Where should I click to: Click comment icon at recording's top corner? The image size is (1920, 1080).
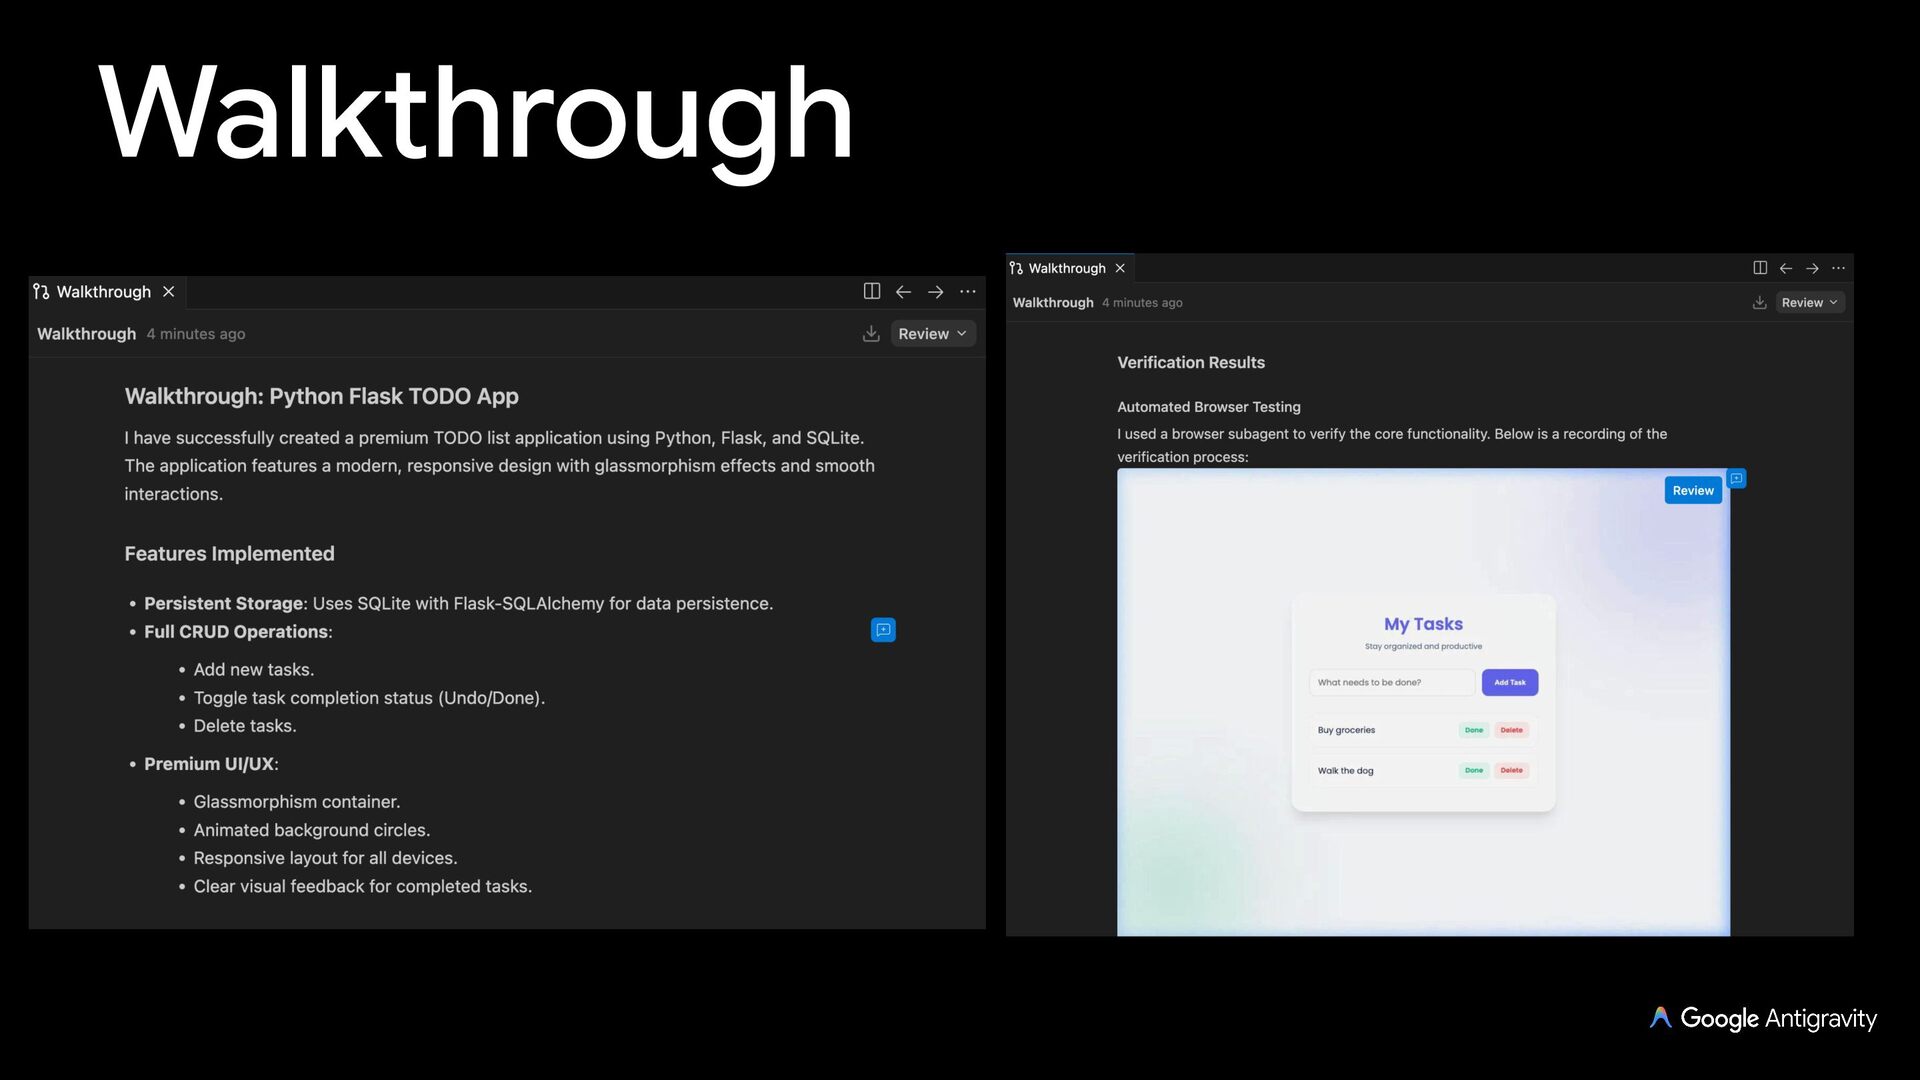tap(1737, 479)
